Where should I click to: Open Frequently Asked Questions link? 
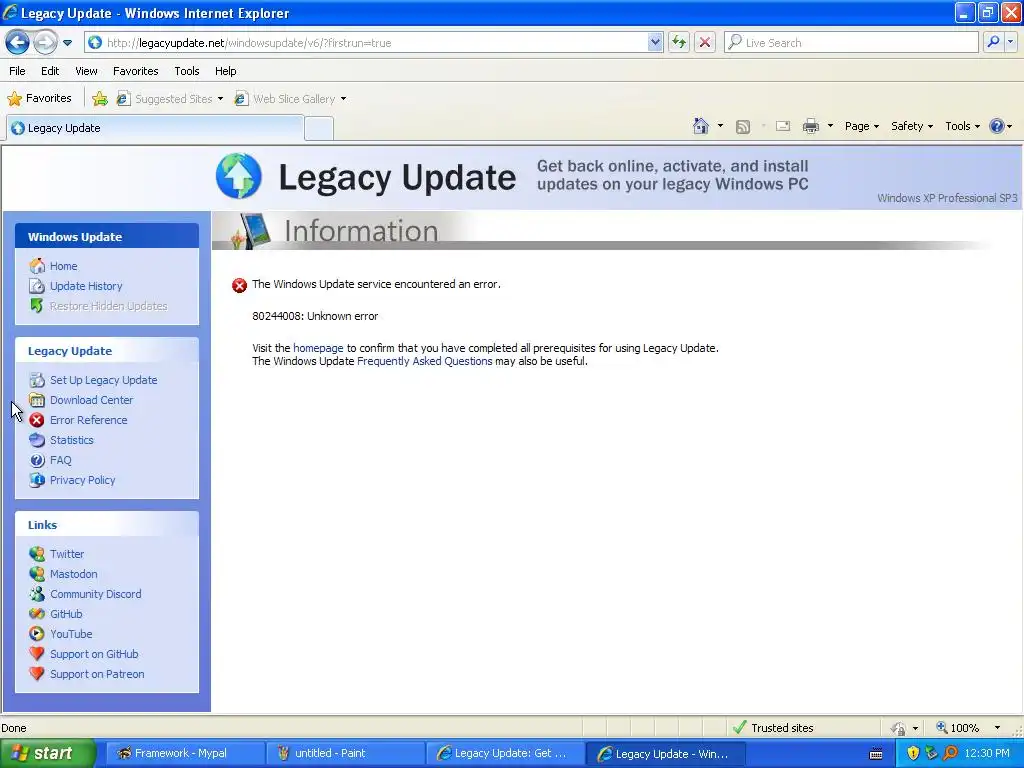pyautogui.click(x=424, y=361)
